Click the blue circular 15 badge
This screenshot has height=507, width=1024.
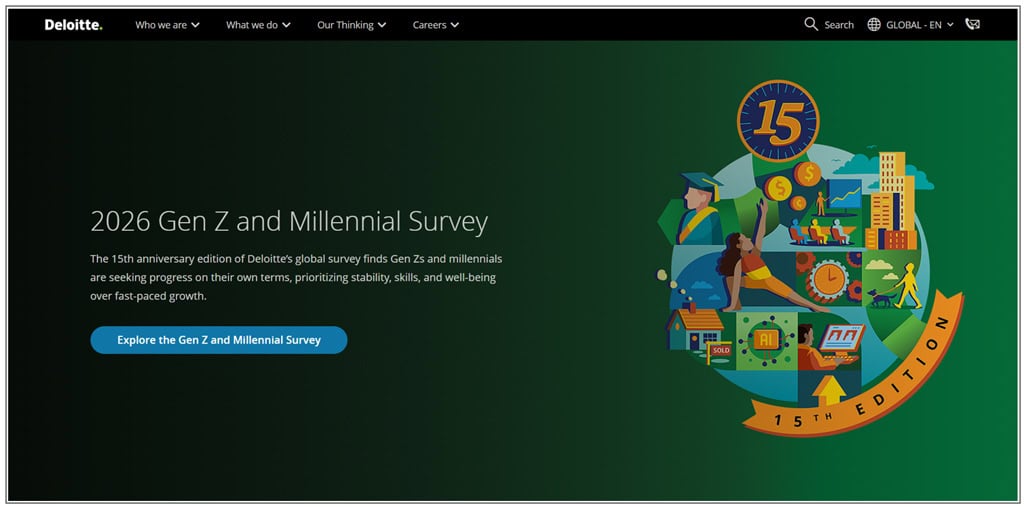[778, 121]
